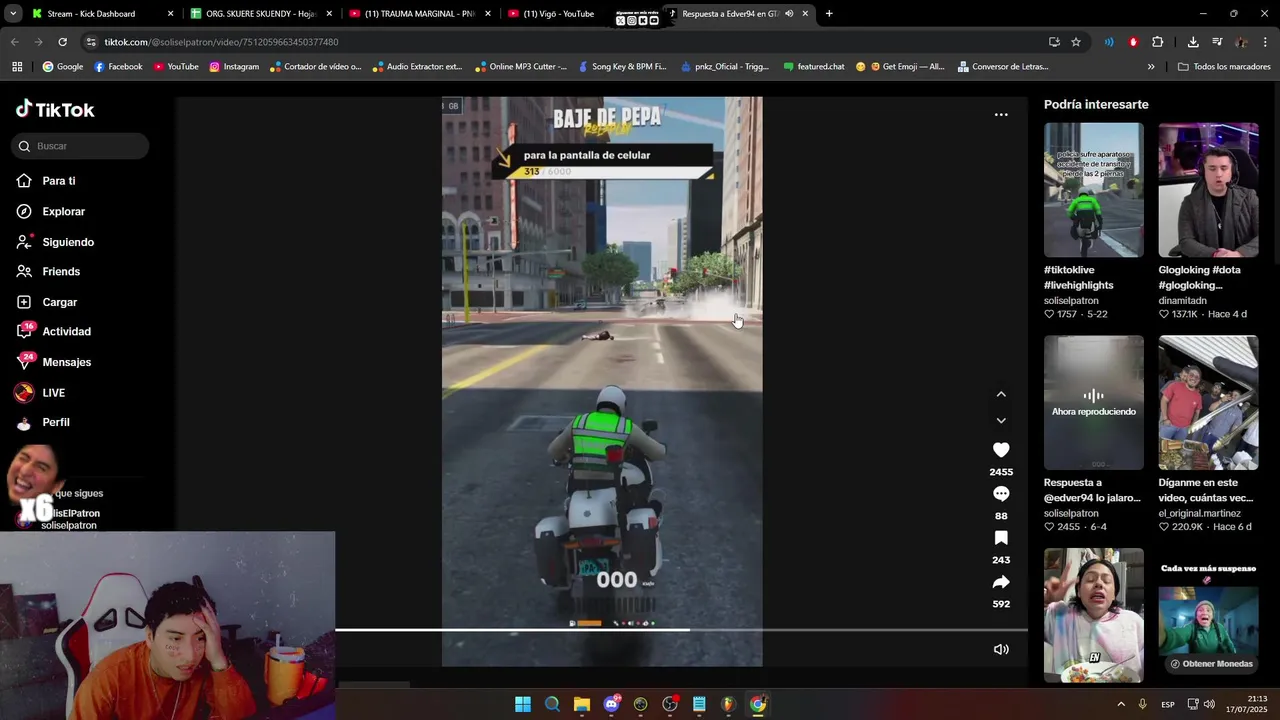Image resolution: width=1280 pixels, height=720 pixels.
Task: Go to the next video with down chevron
Action: pos(1001,421)
